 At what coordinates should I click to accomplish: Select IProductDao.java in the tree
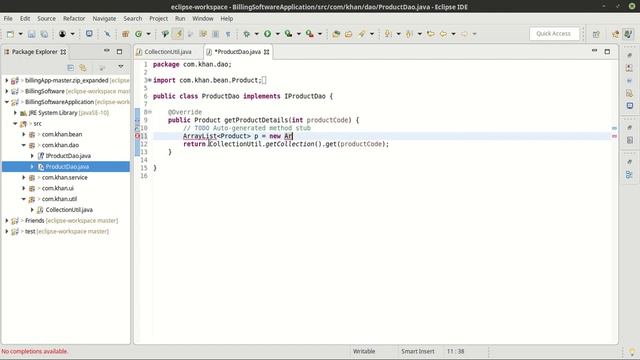(68, 156)
